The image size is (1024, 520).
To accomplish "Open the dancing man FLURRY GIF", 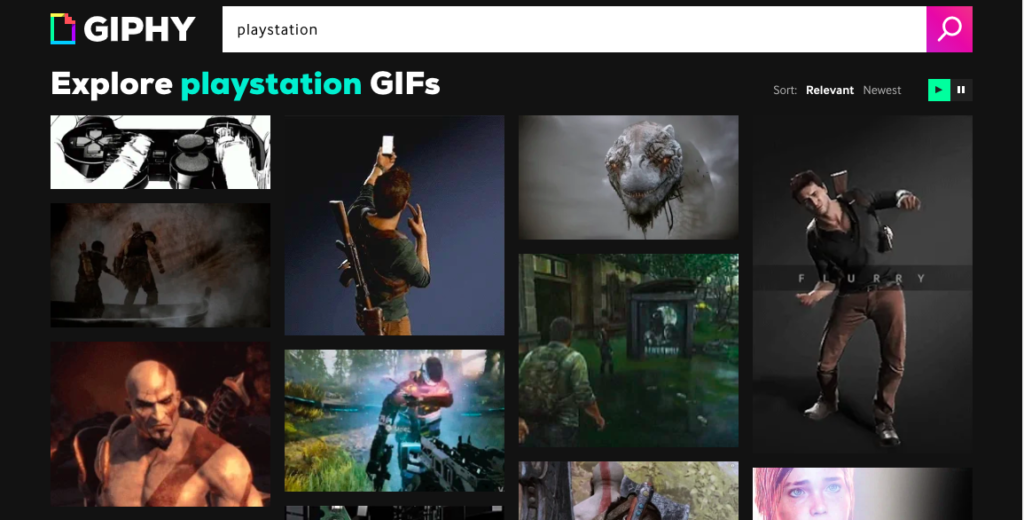I will (862, 284).
